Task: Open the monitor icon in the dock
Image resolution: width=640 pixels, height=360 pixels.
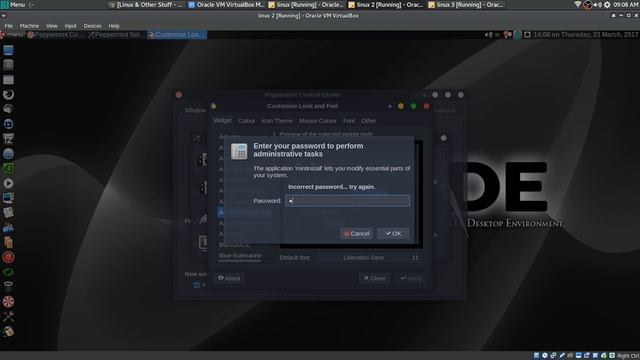Action: (8, 198)
